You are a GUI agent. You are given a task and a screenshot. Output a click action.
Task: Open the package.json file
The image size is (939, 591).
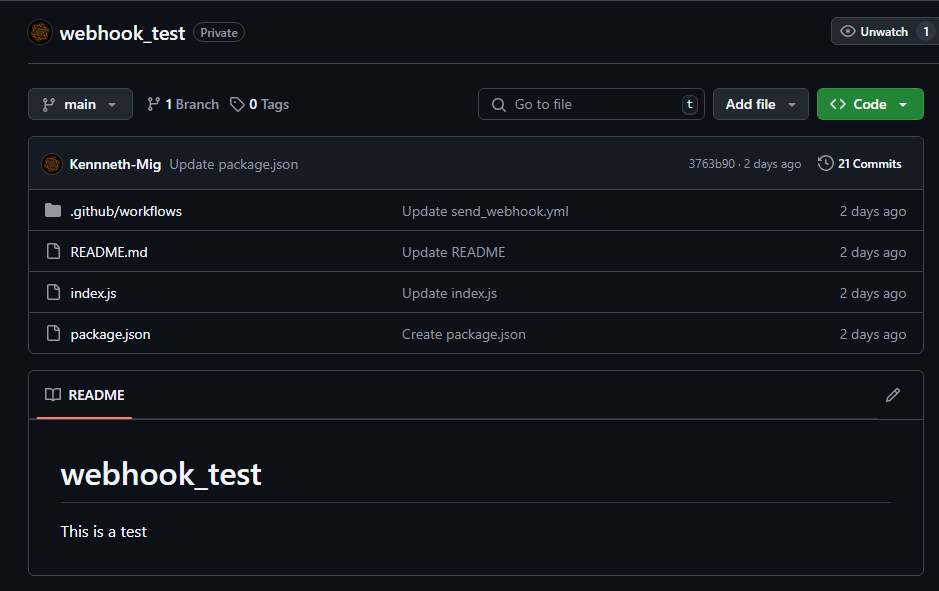click(110, 334)
